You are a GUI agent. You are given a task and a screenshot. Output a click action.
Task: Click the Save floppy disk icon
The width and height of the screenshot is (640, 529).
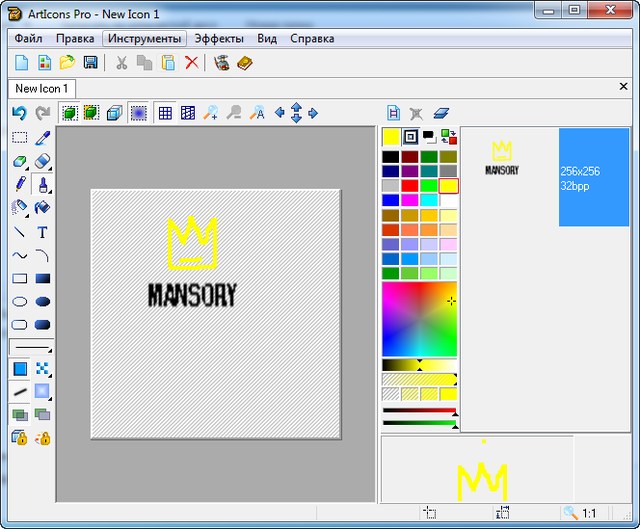pos(90,63)
